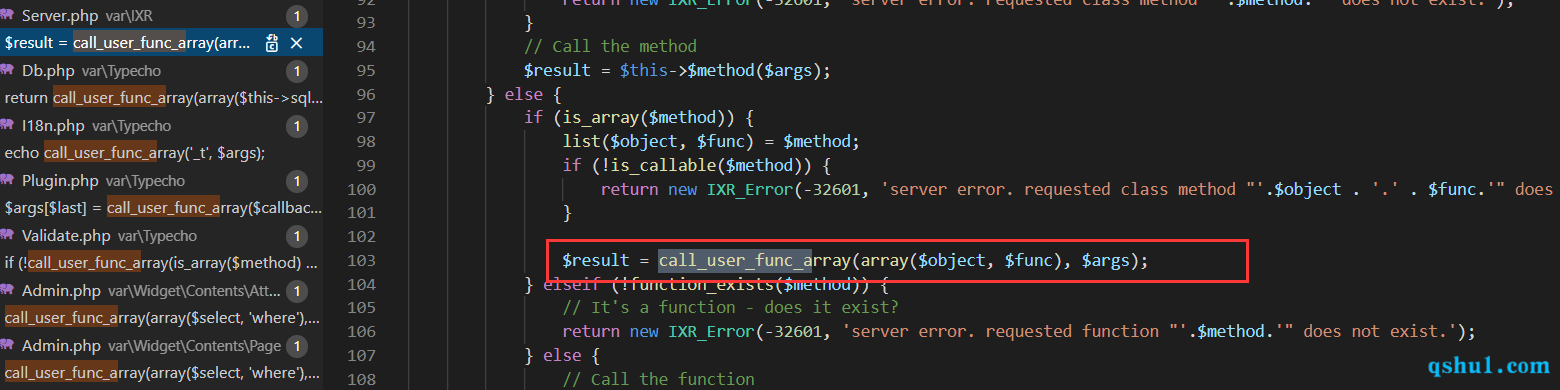
Task: Click the '// Call the function' comment on line 108
Action: click(658, 379)
